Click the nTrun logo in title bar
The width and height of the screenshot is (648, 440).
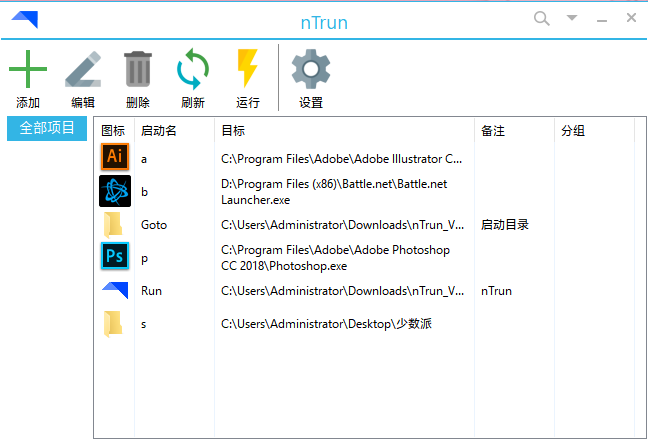pos(28,20)
